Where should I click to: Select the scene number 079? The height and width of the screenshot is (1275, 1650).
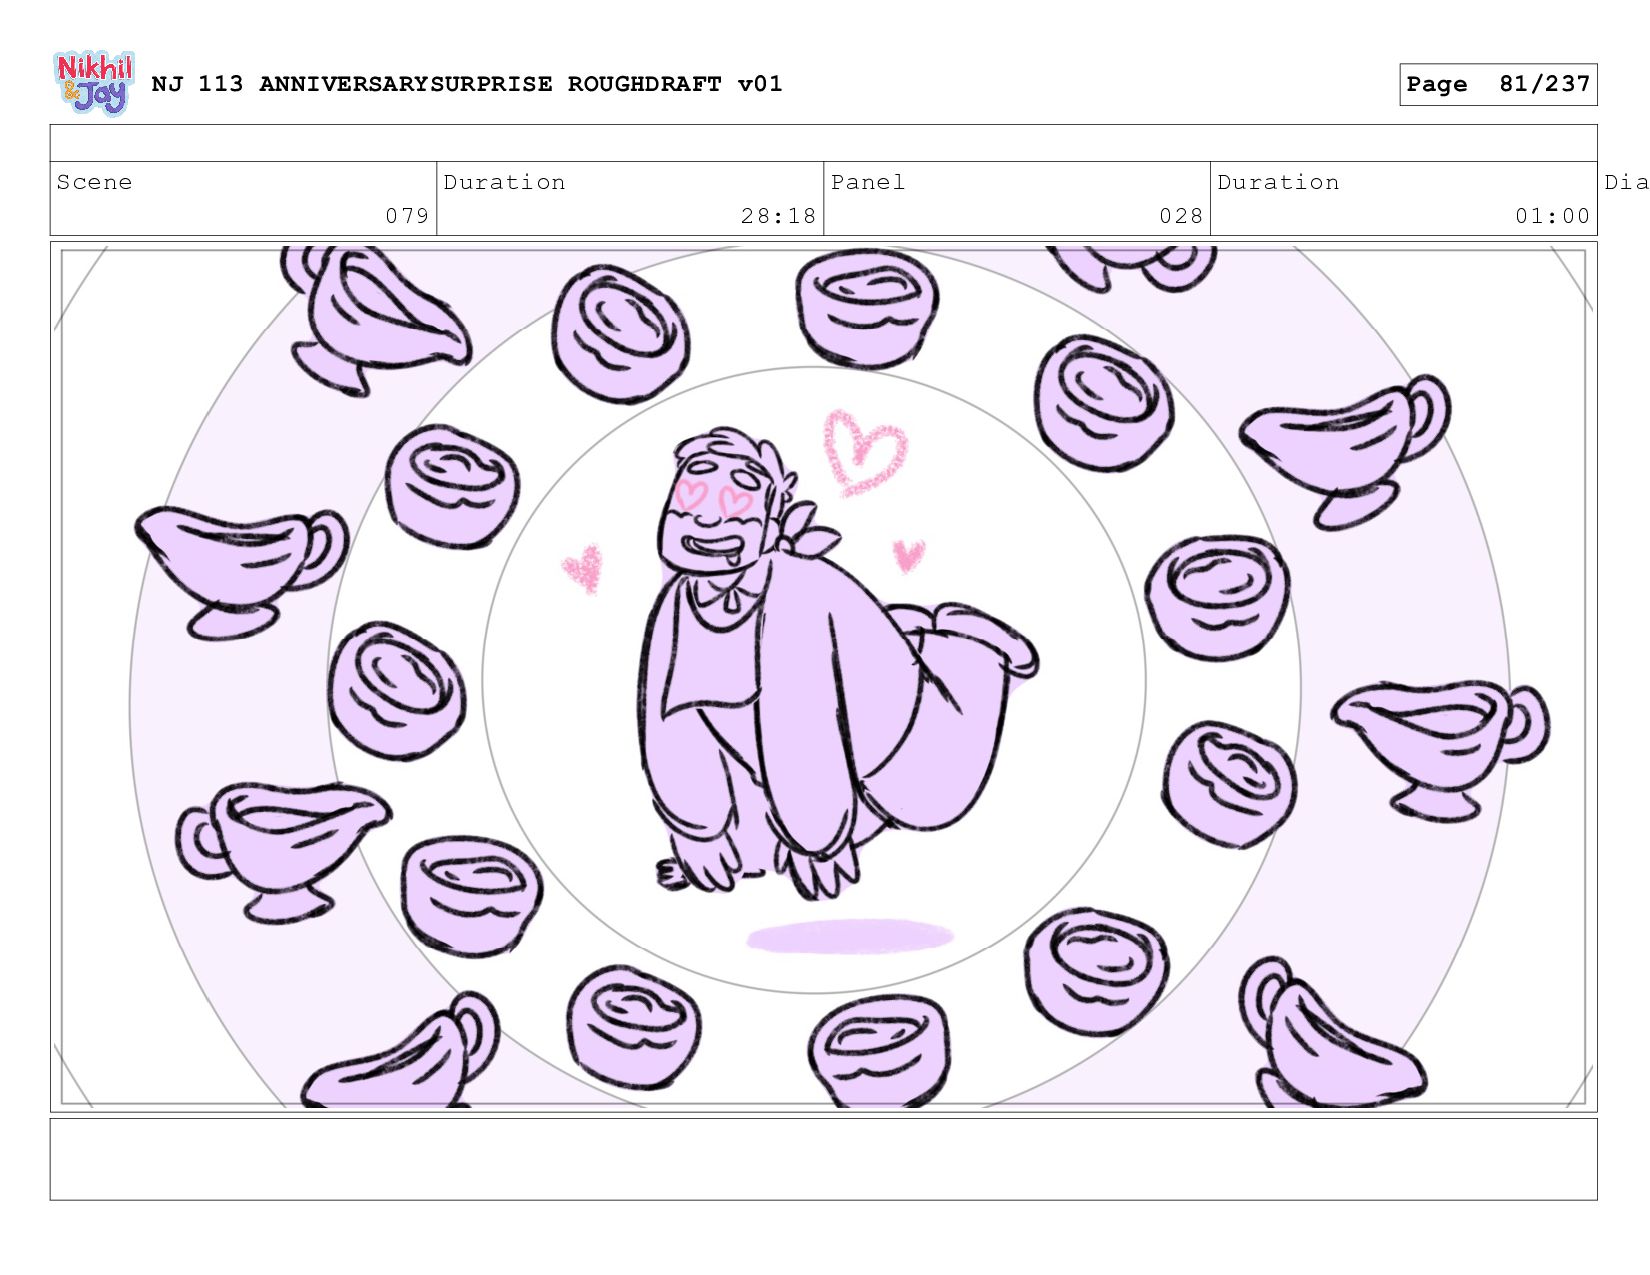click(408, 216)
